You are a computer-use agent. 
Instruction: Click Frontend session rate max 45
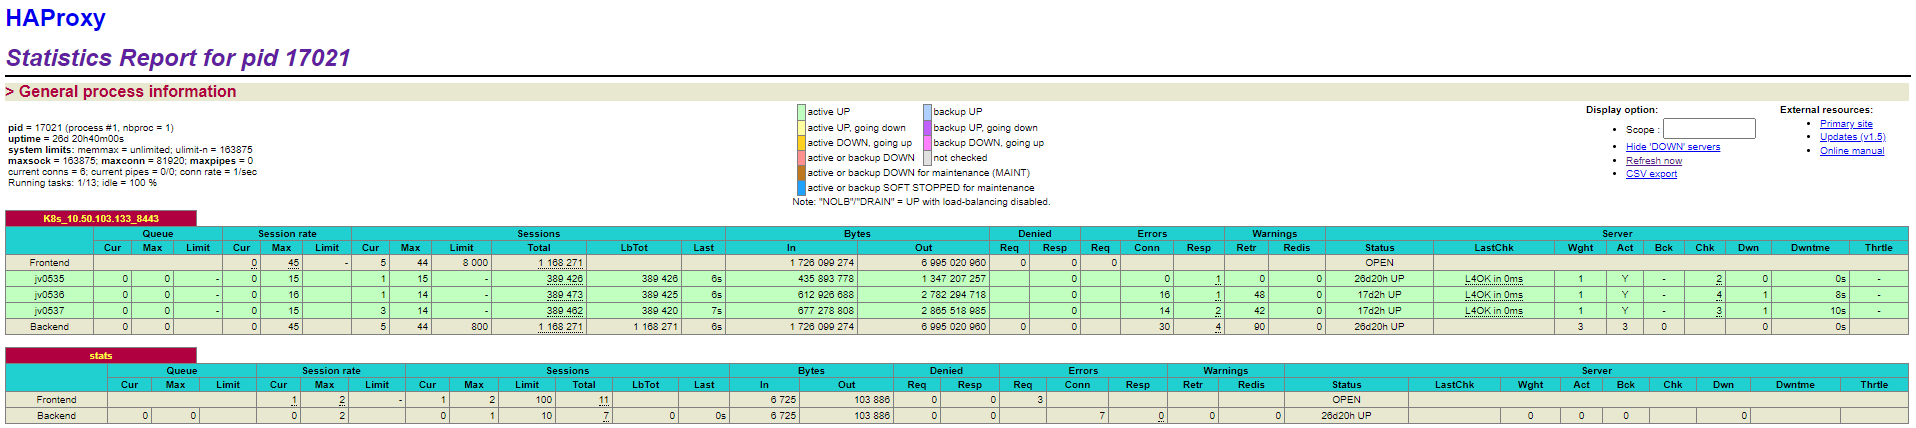[x=293, y=263]
